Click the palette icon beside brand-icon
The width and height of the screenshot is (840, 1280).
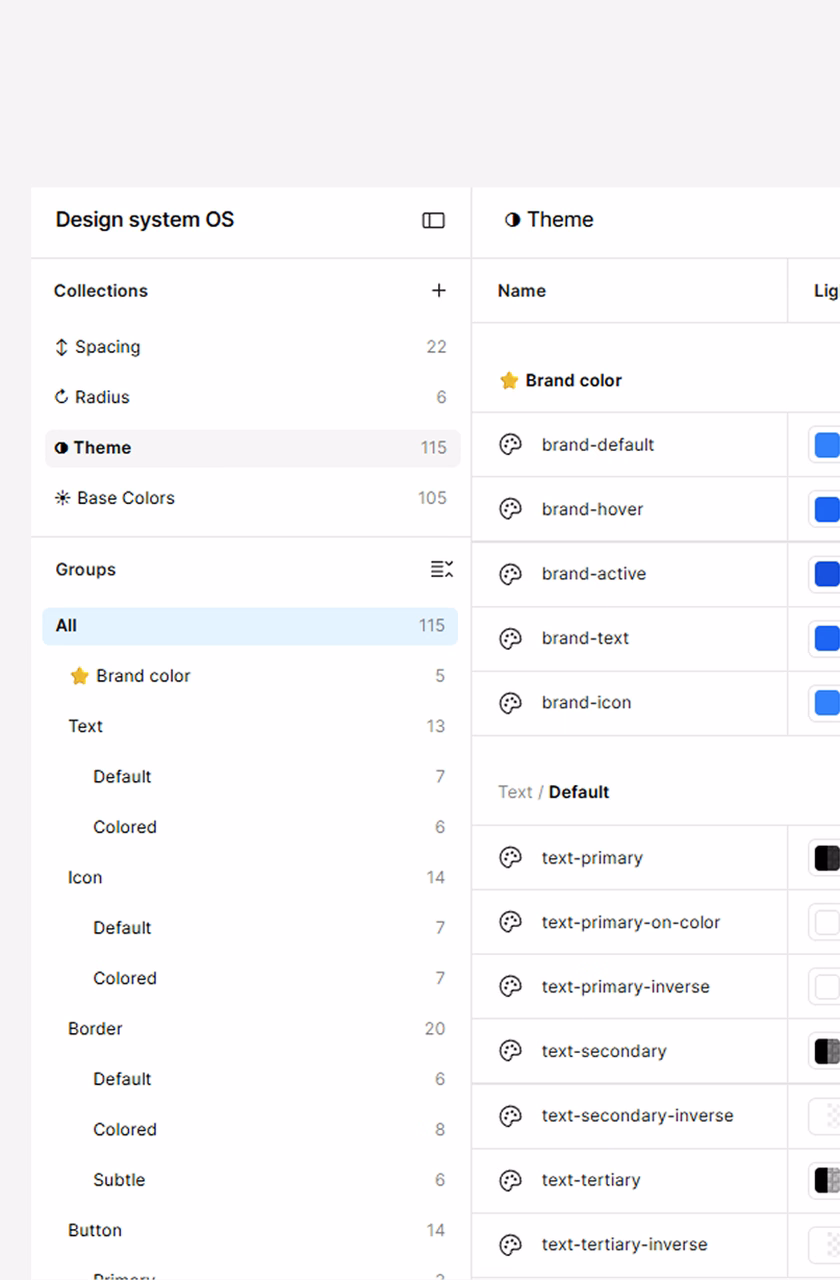pos(510,702)
